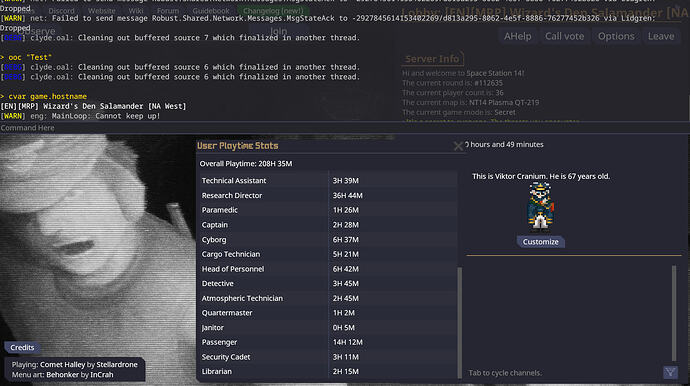Viewport: 690px width, 386px height.
Task: Click the 'MainLoop: Cannot keep up!' warning
Action: point(80,116)
